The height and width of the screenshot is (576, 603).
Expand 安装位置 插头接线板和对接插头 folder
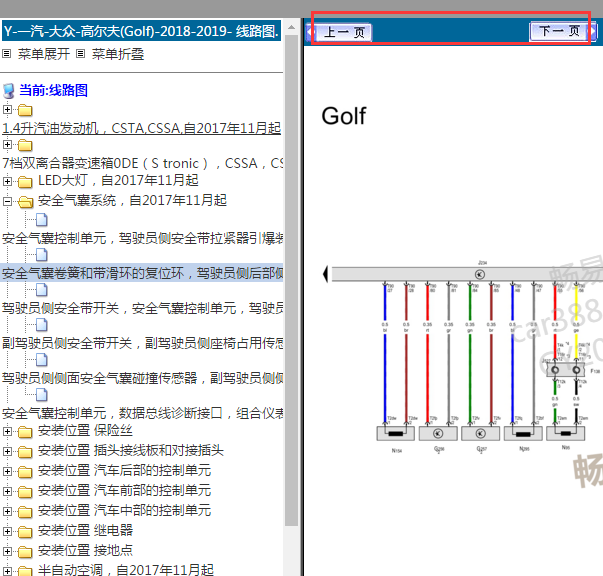[x=7, y=451]
